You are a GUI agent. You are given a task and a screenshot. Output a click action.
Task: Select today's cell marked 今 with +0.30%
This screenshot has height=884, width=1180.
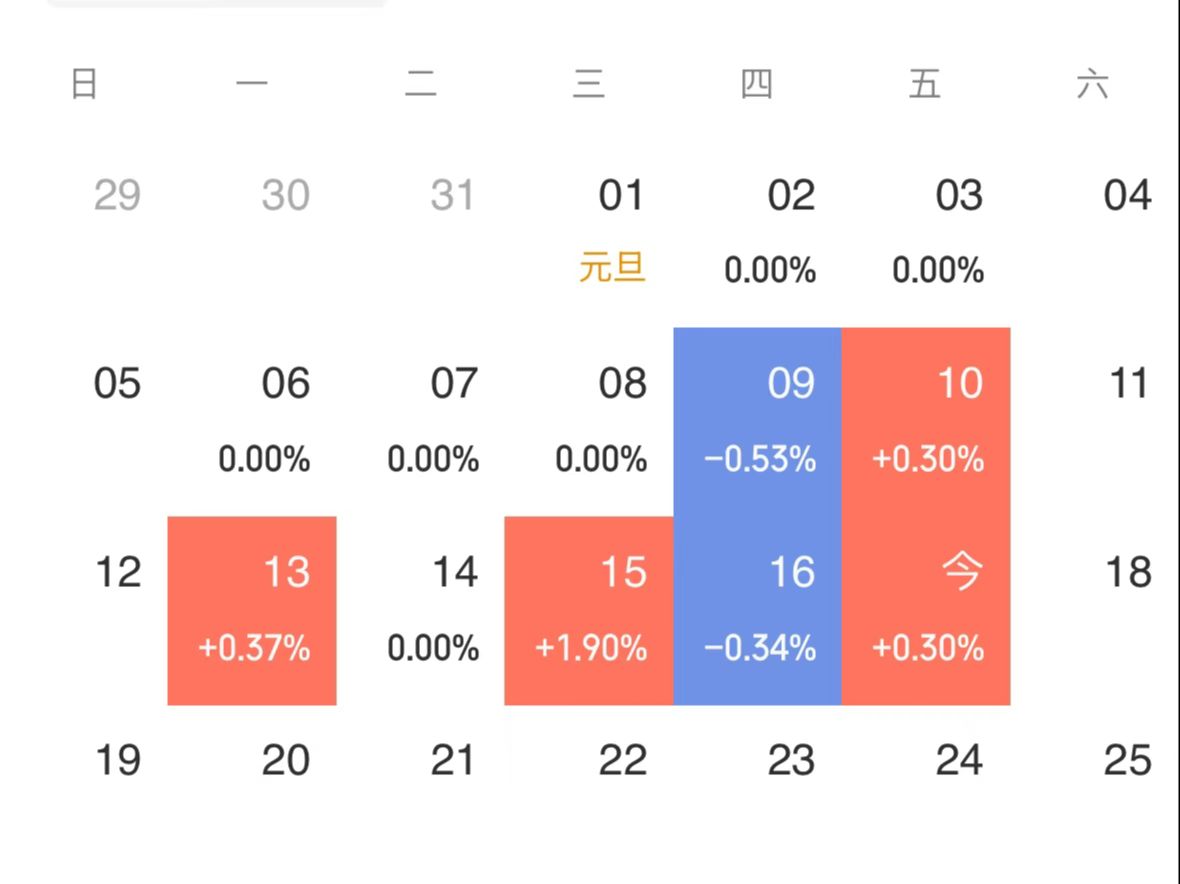926,610
